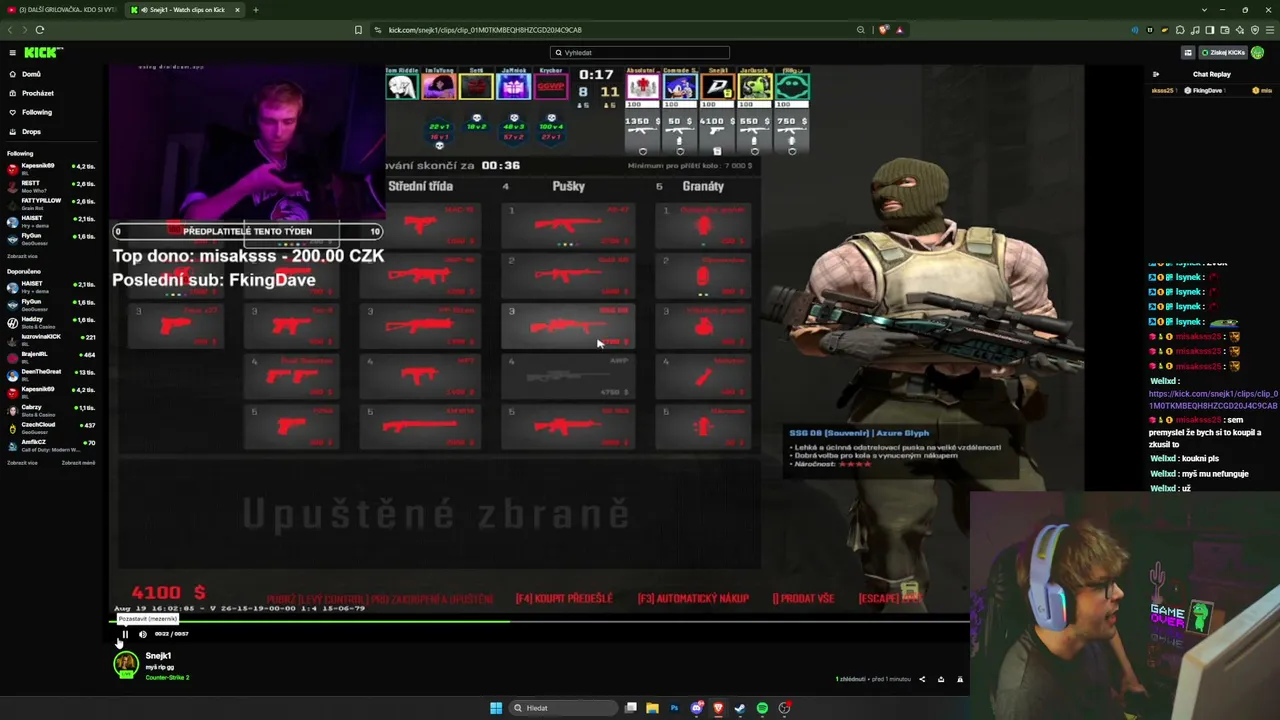Open the Brave wallet icon
This screenshot has height=720, width=1280.
click(x=1224, y=30)
